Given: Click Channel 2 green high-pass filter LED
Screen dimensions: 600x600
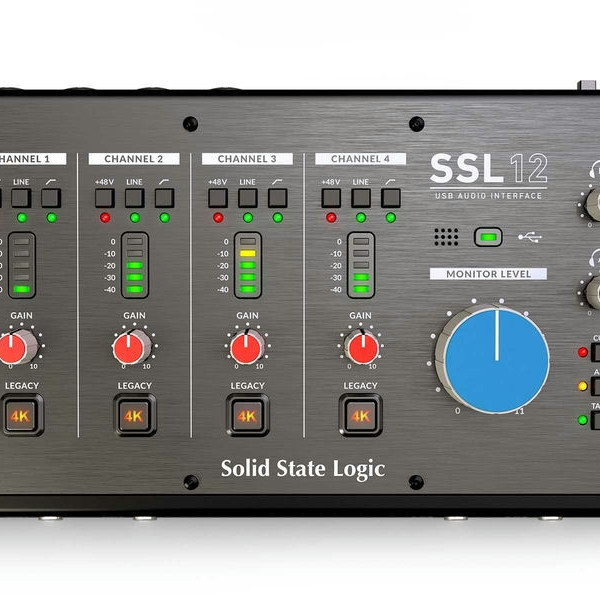Looking at the screenshot, I should click(165, 218).
